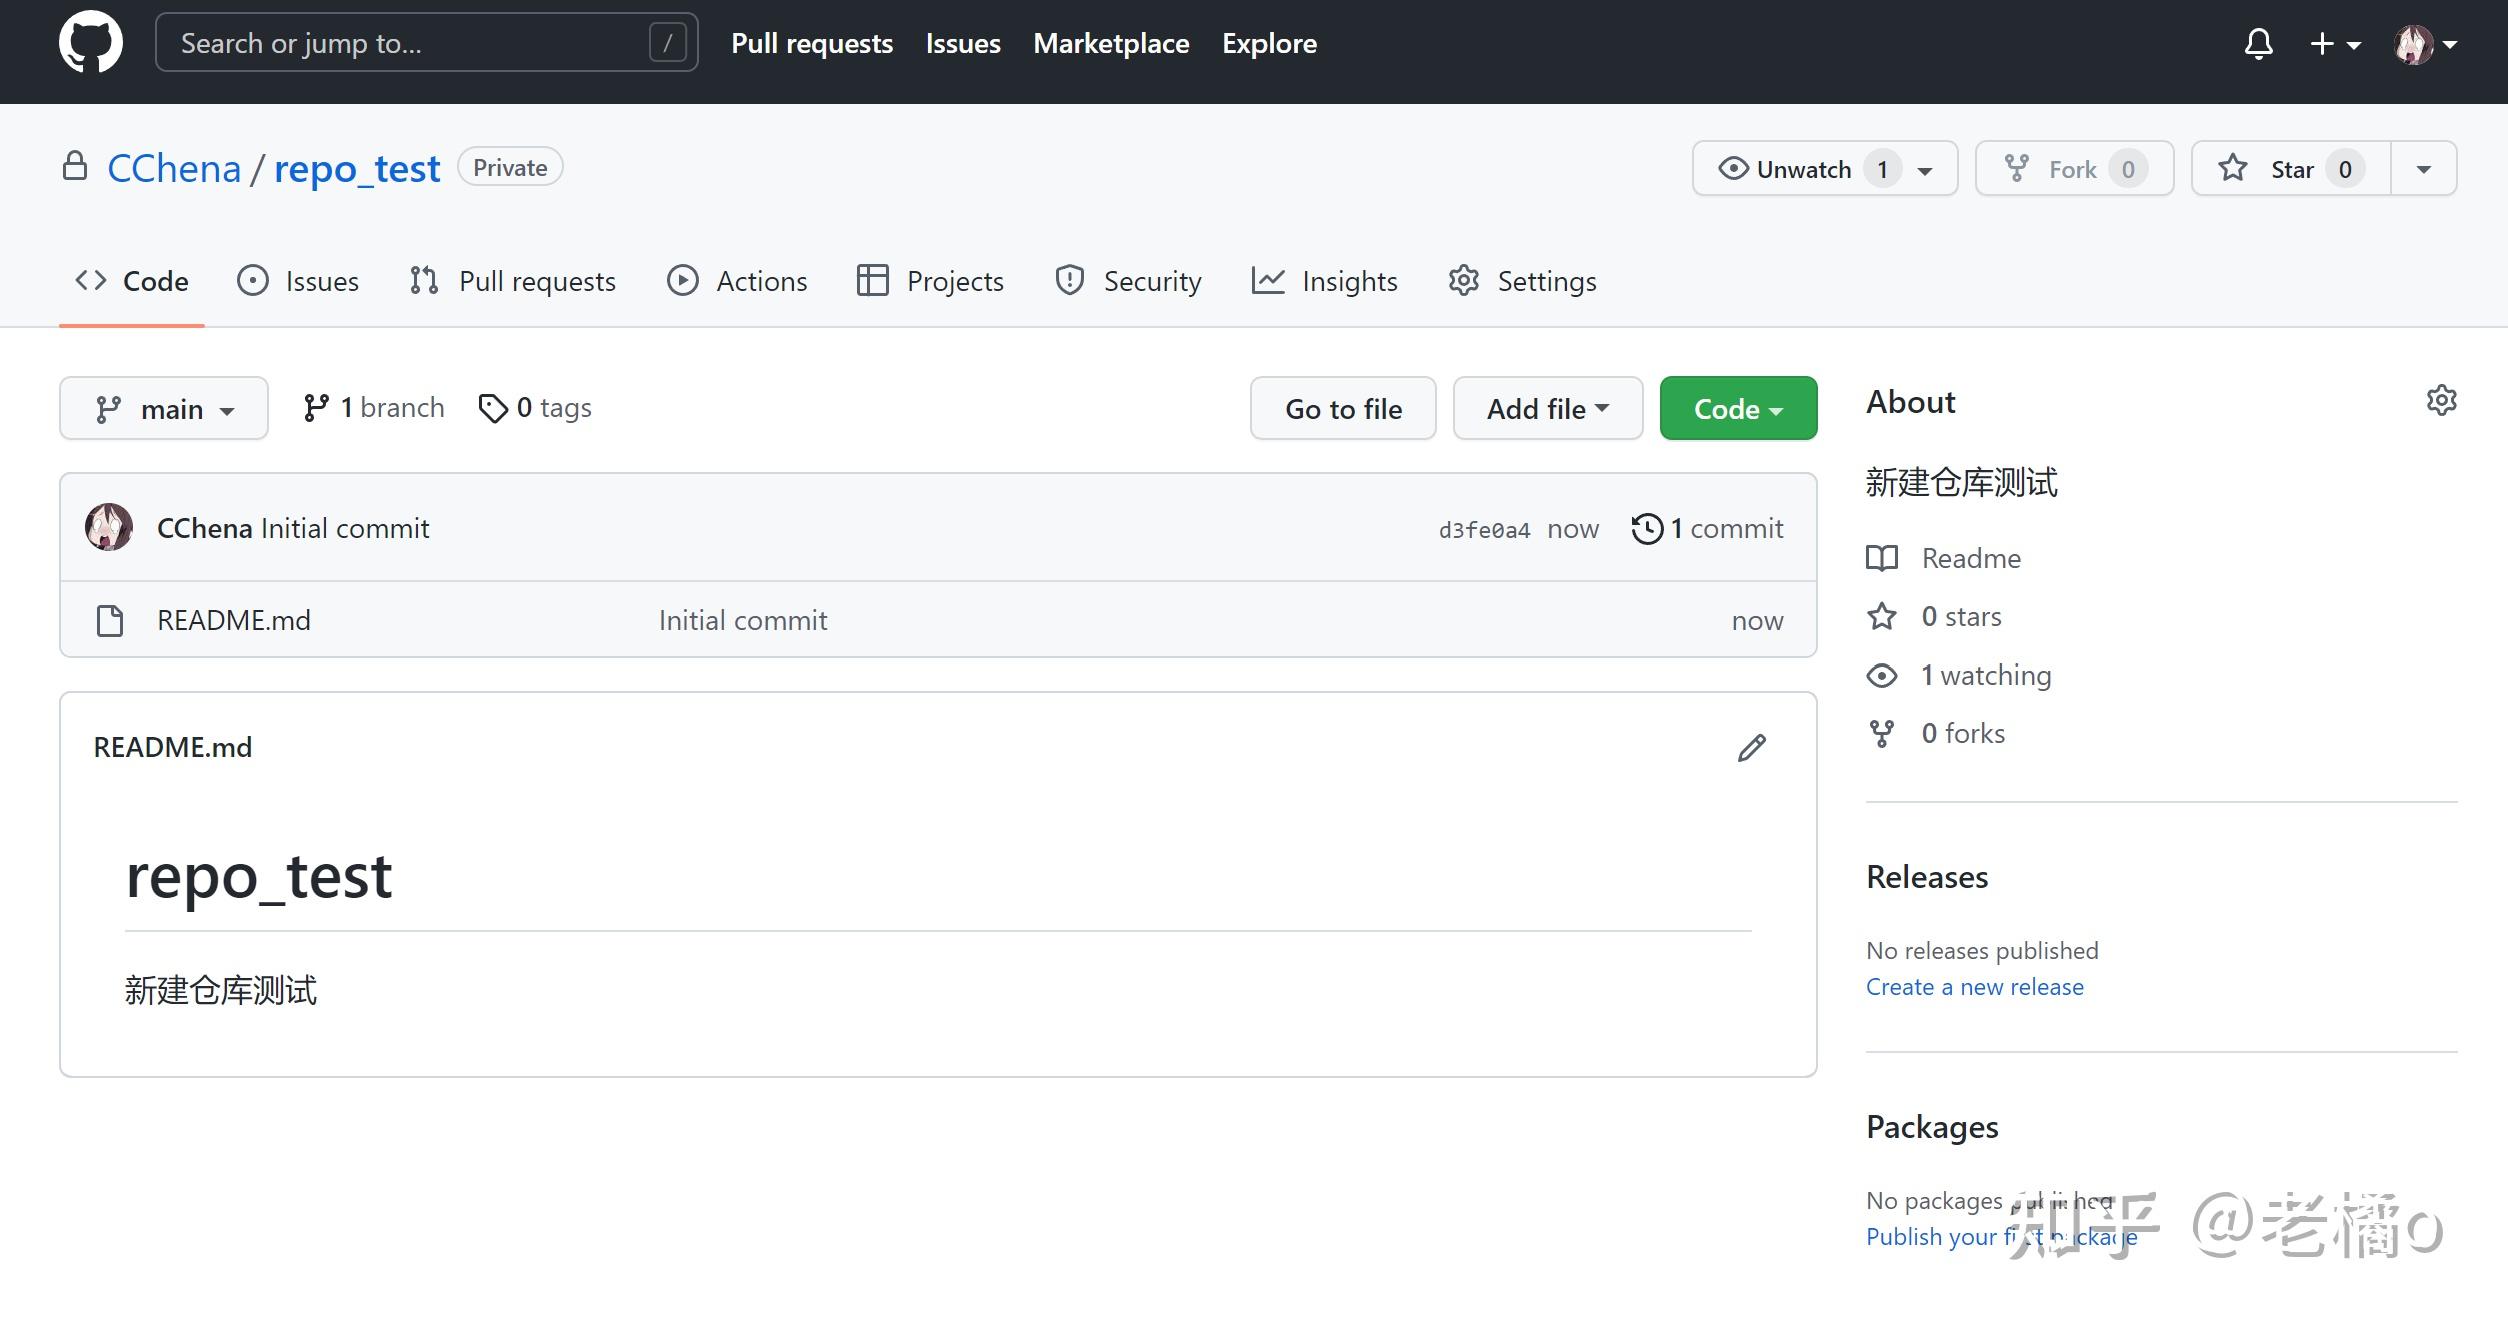View the 1 branch link
Viewport: 2508px width, 1326px height.
coord(374,408)
